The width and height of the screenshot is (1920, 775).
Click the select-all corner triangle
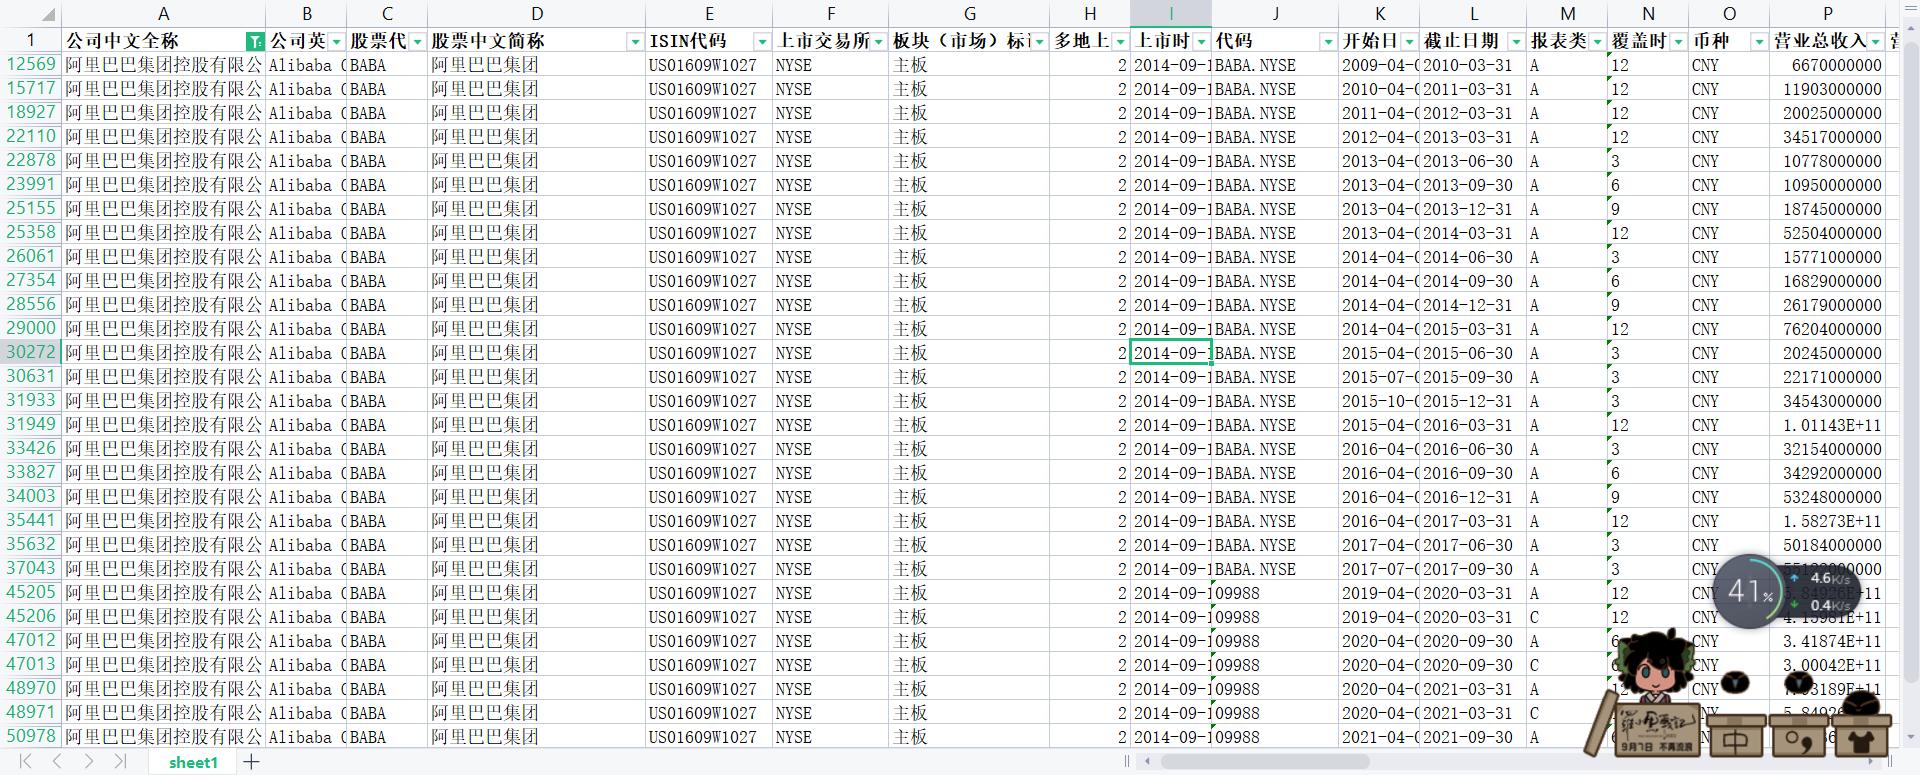[x=49, y=14]
